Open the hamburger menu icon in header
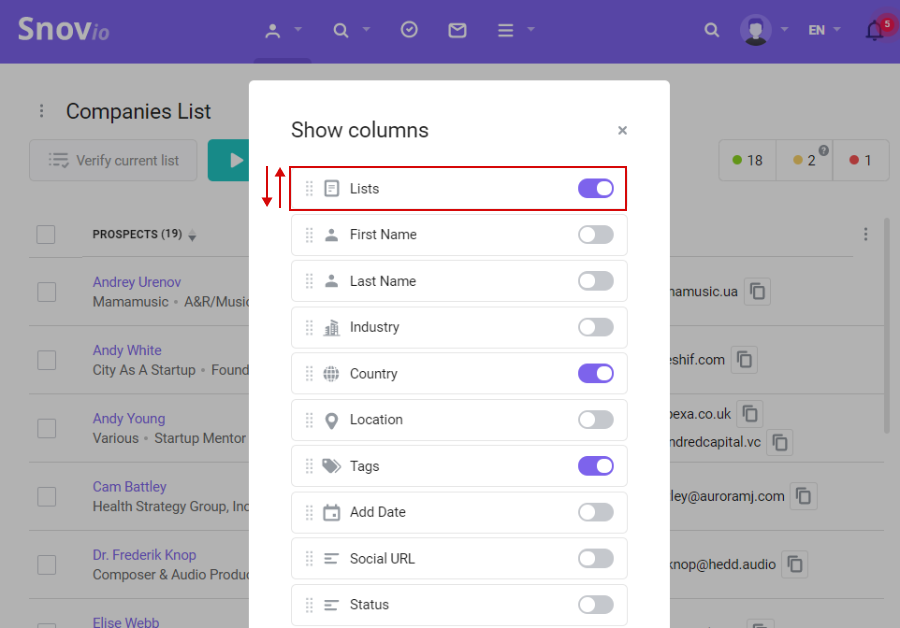 506,30
